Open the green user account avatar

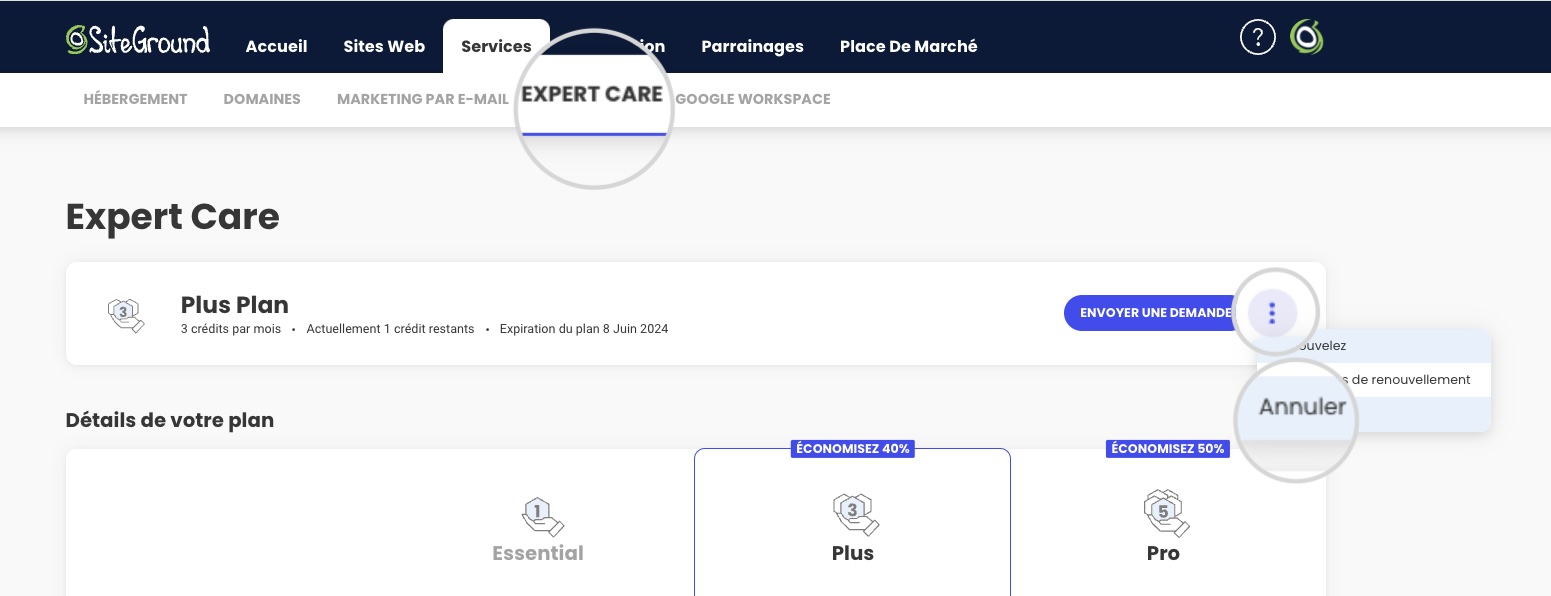(x=1306, y=38)
